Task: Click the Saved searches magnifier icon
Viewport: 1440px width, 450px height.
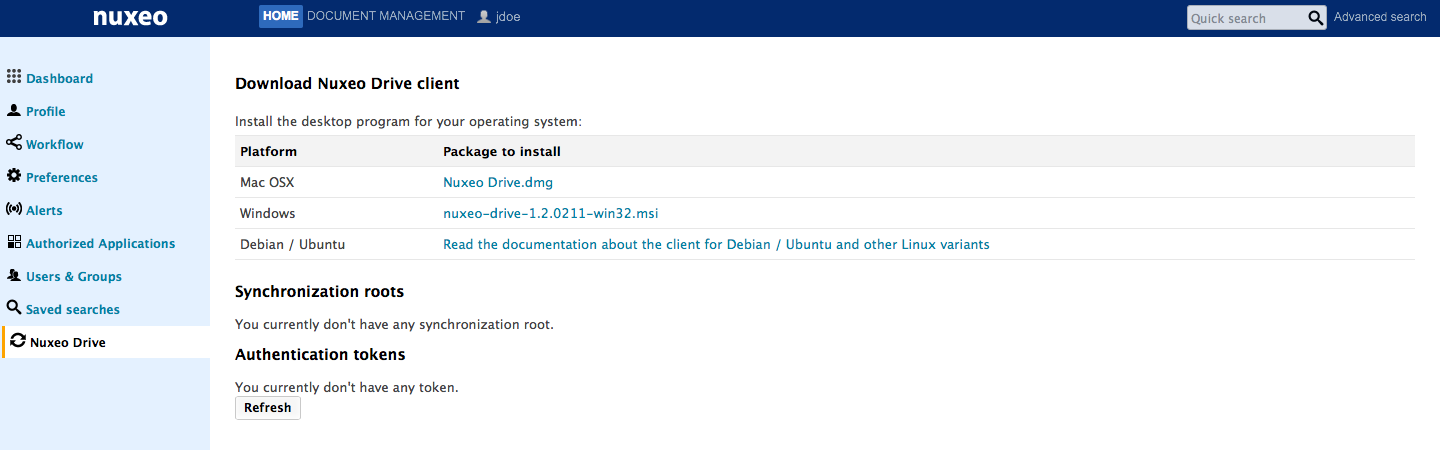Action: click(x=14, y=308)
